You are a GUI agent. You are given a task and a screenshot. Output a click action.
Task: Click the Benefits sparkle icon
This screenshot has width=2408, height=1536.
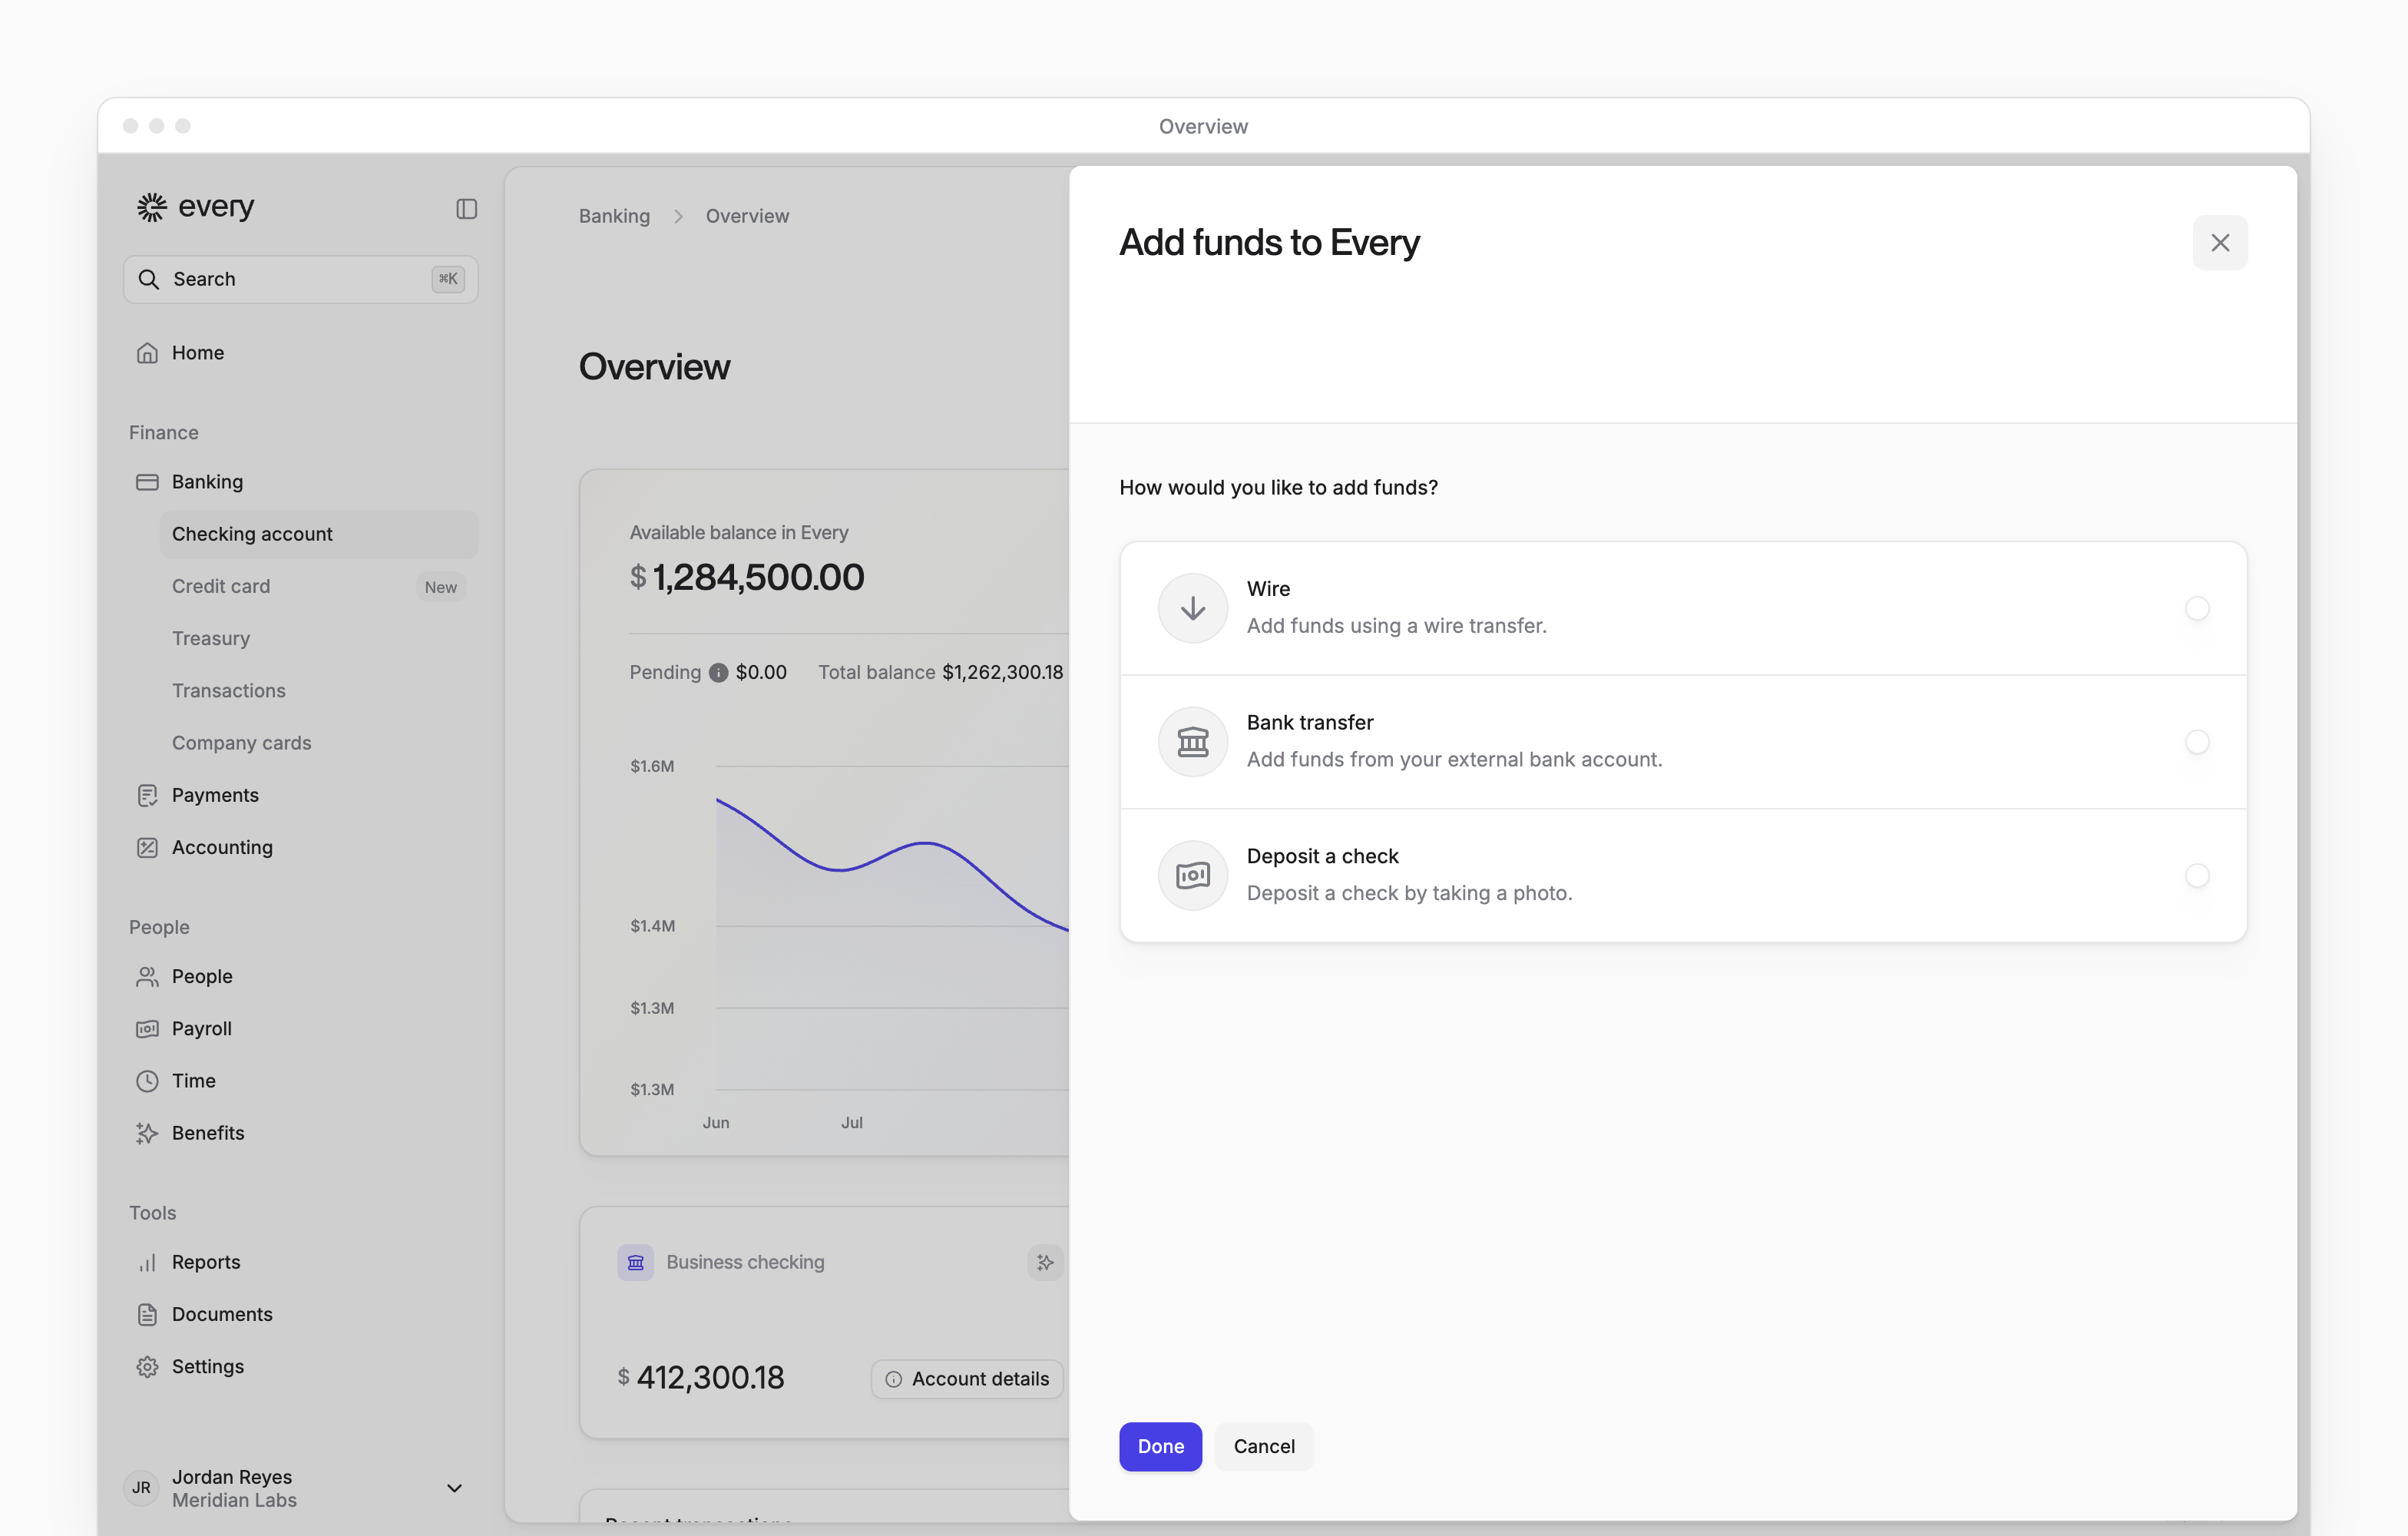pyautogui.click(x=147, y=1133)
